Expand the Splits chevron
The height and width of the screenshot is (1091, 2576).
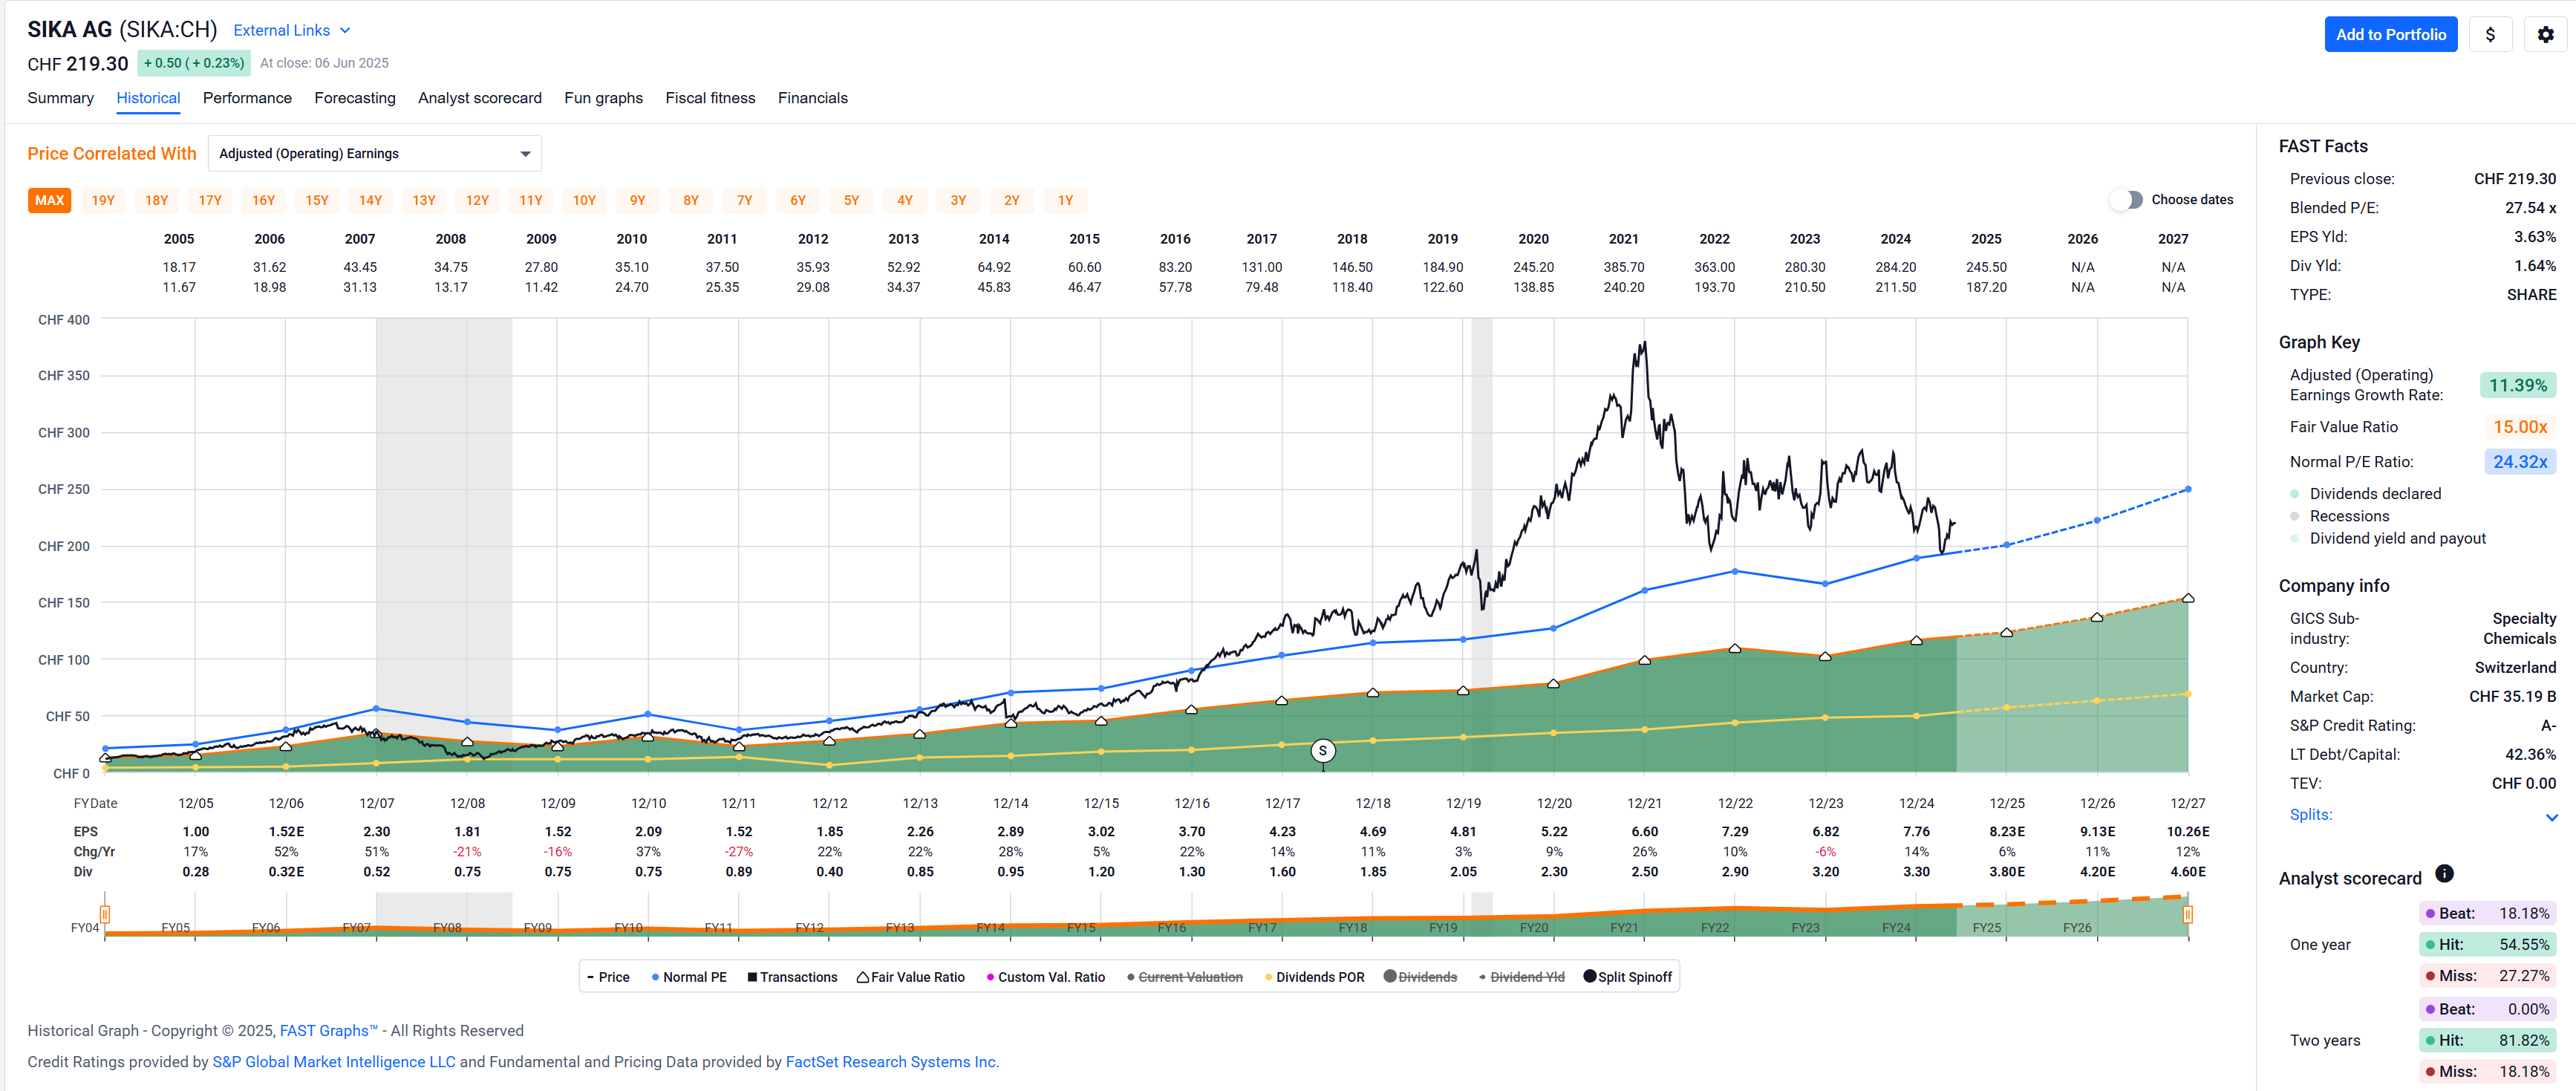tap(2551, 817)
